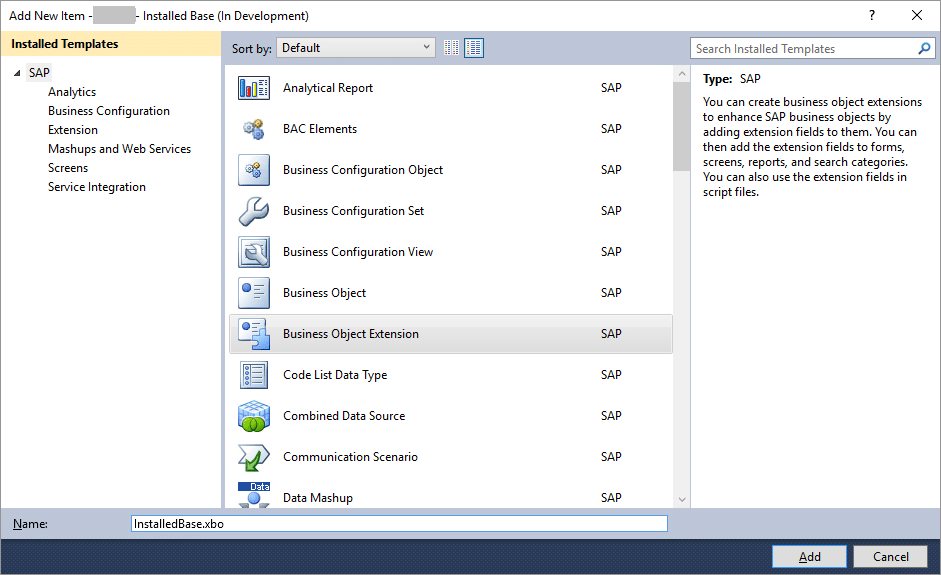
Task: Select the Analytical Report template icon
Action: (x=253, y=88)
